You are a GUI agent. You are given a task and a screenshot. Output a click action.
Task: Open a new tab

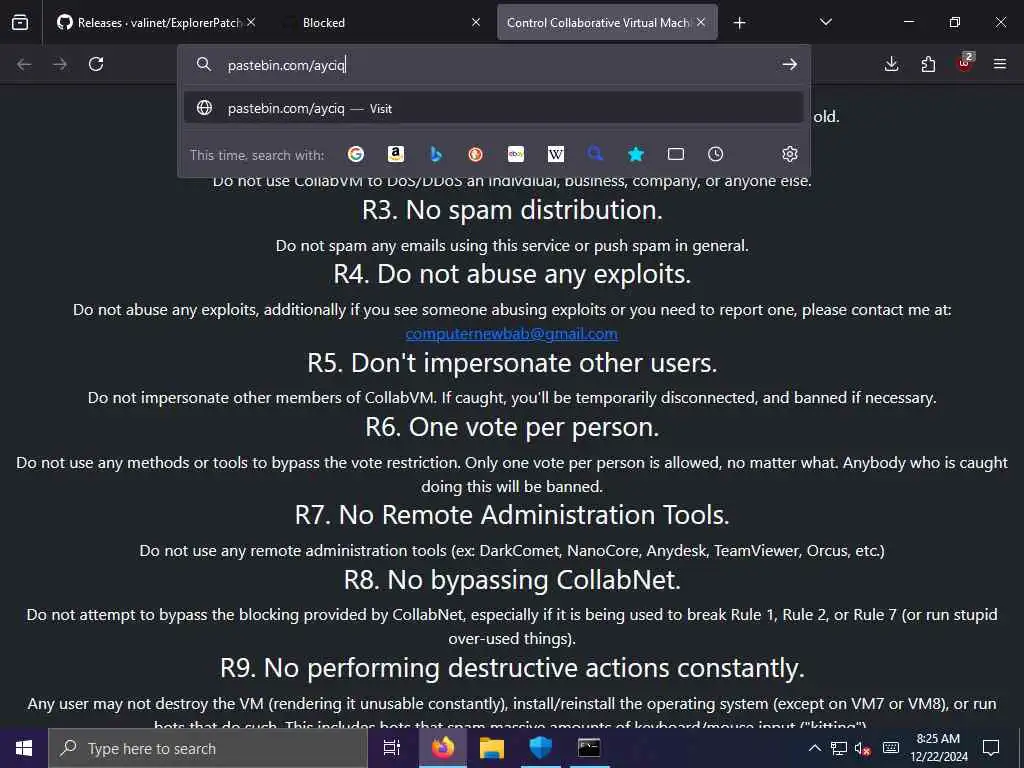coord(739,23)
